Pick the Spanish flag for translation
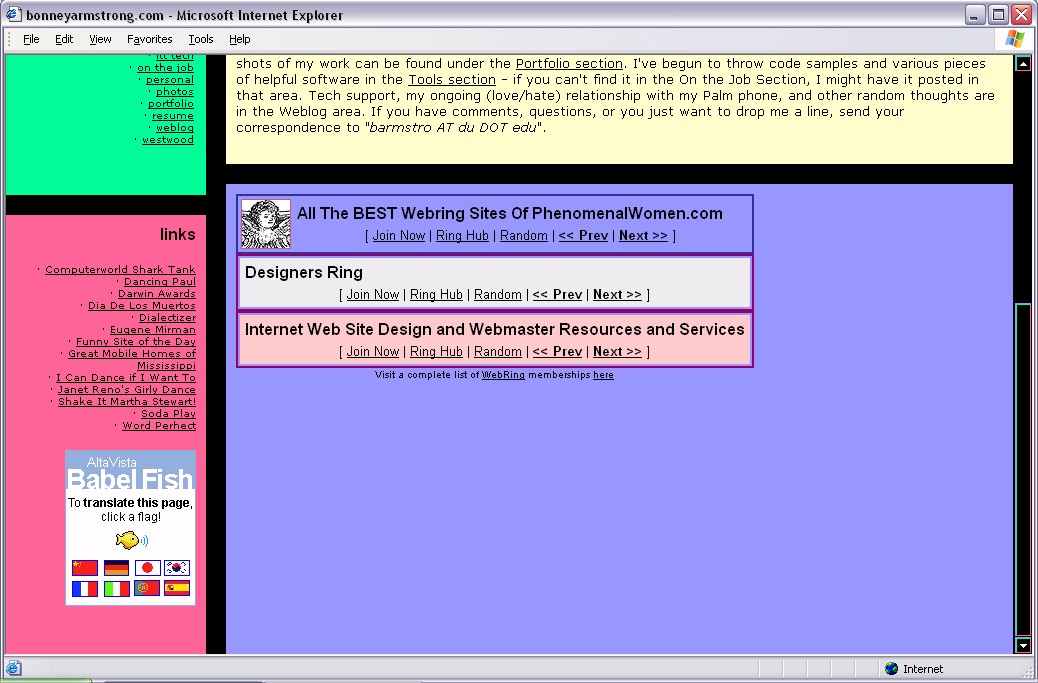 tap(177, 589)
